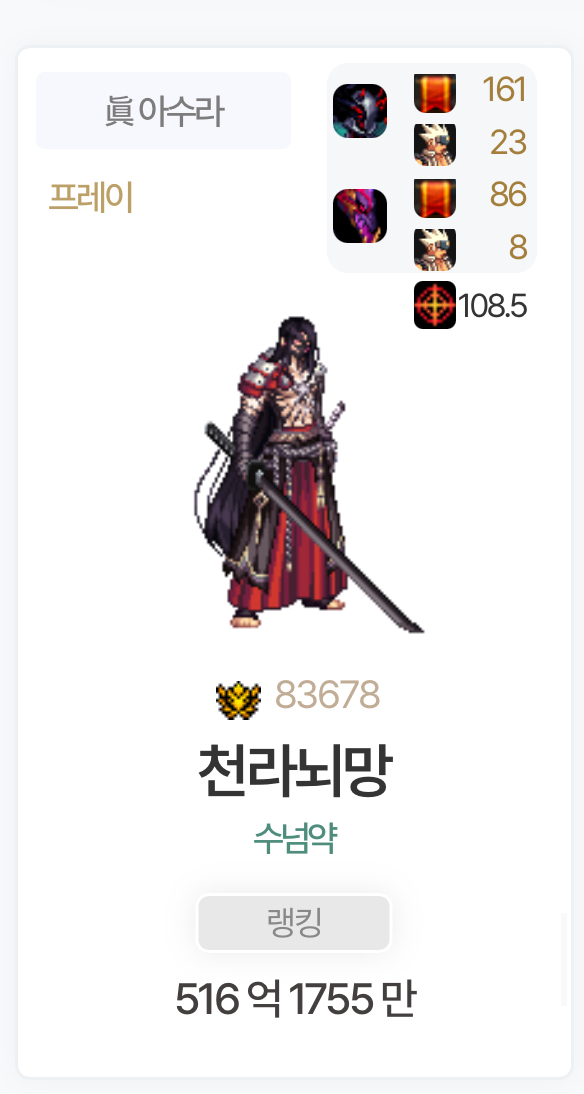
Task: Click the 108.5 value next to crosshair
Action: pyautogui.click(x=493, y=306)
